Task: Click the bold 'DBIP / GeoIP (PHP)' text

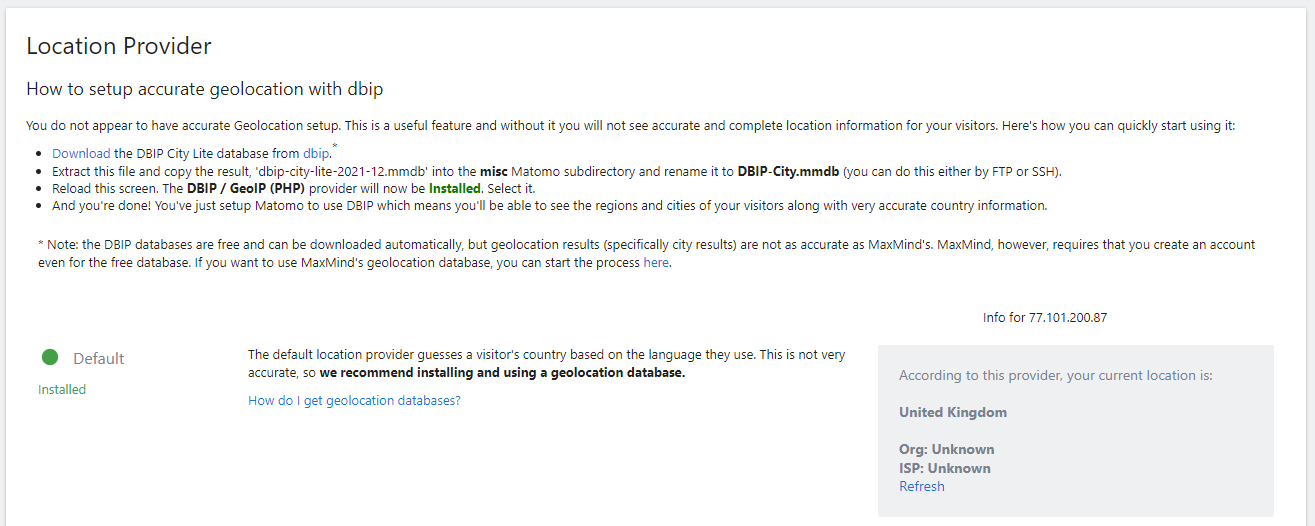Action: (247, 188)
